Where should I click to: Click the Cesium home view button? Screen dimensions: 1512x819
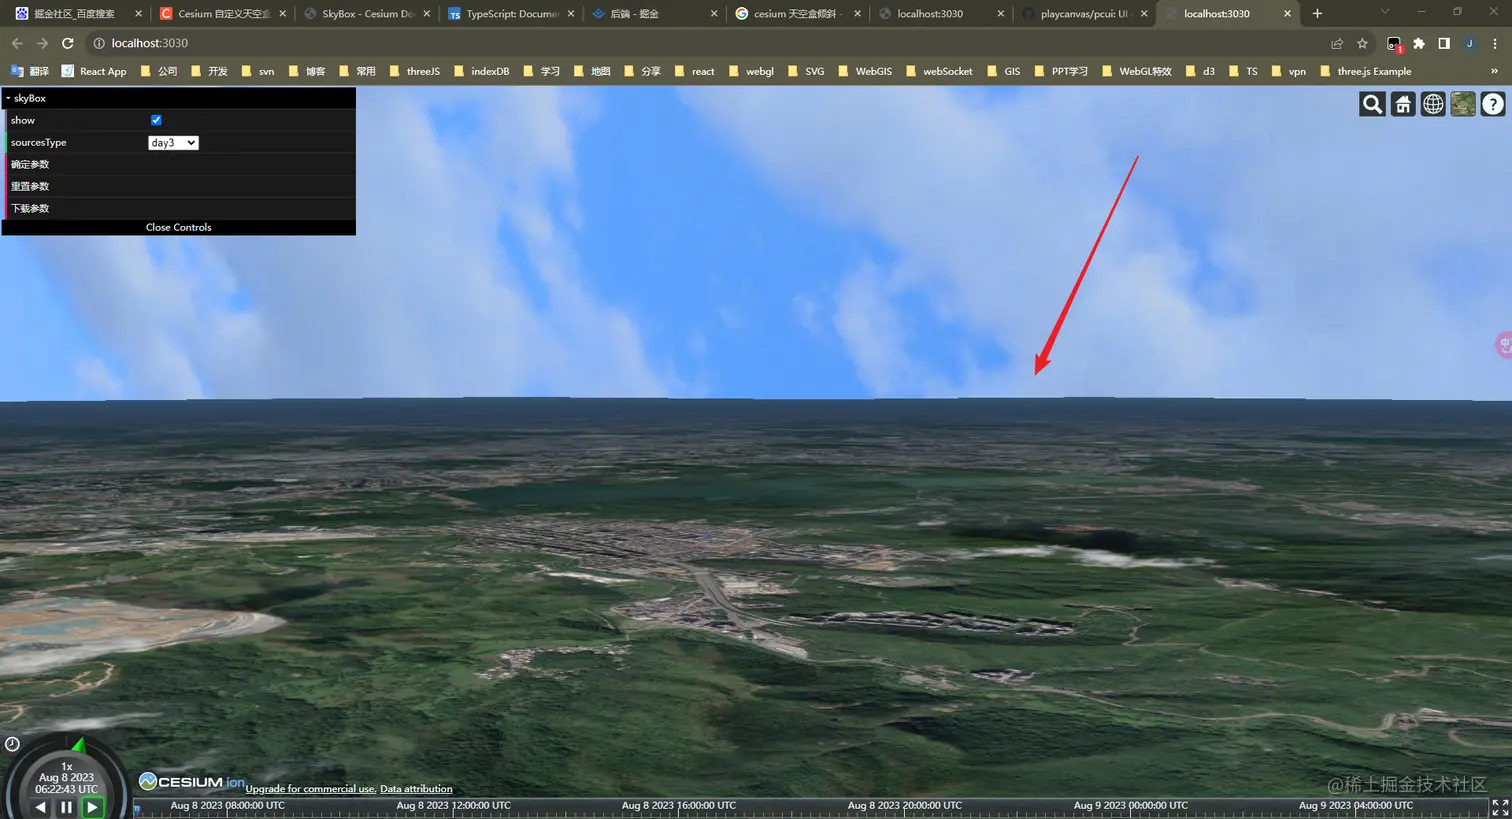(x=1403, y=104)
